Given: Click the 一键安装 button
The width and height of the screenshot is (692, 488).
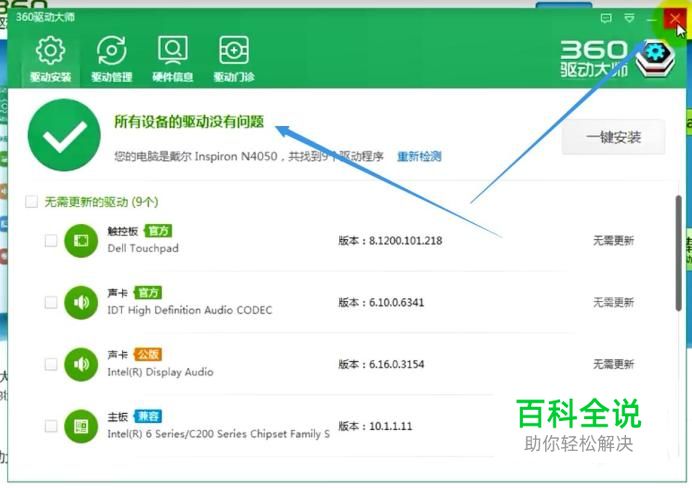Looking at the screenshot, I should (x=613, y=137).
